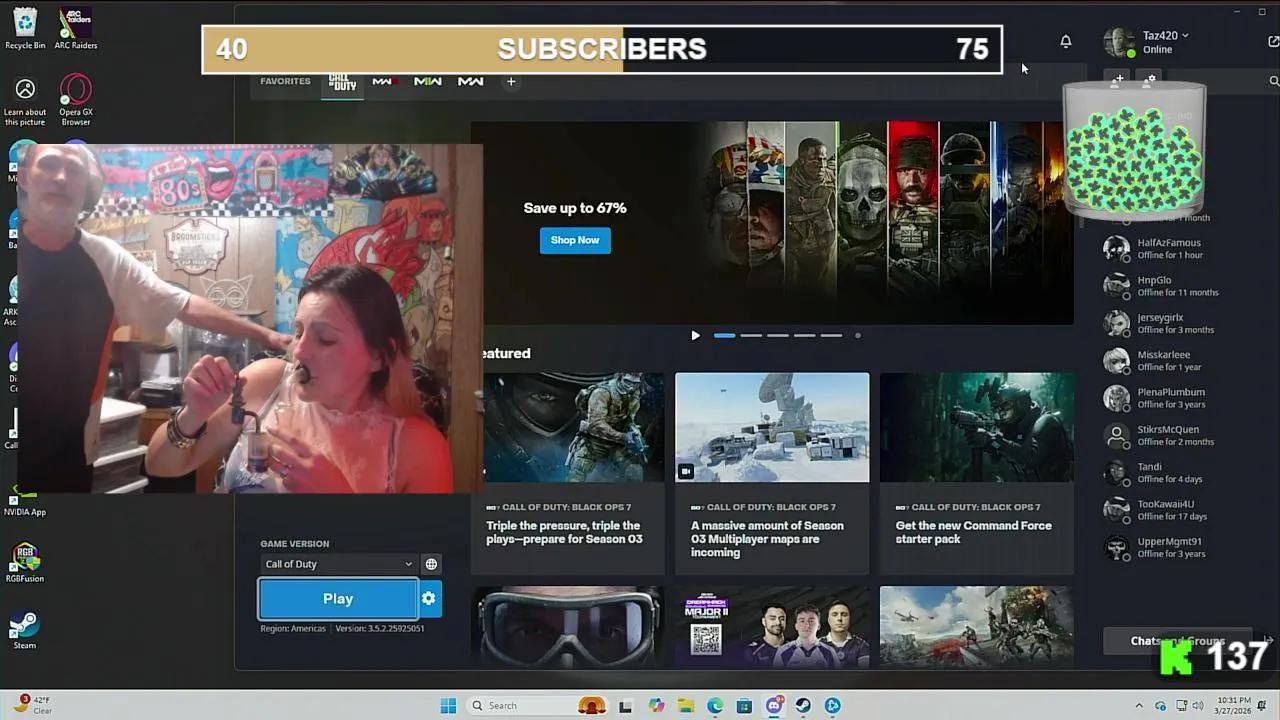Select the MWIII game tab
Image resolution: width=1280 pixels, height=720 pixels.
384,81
